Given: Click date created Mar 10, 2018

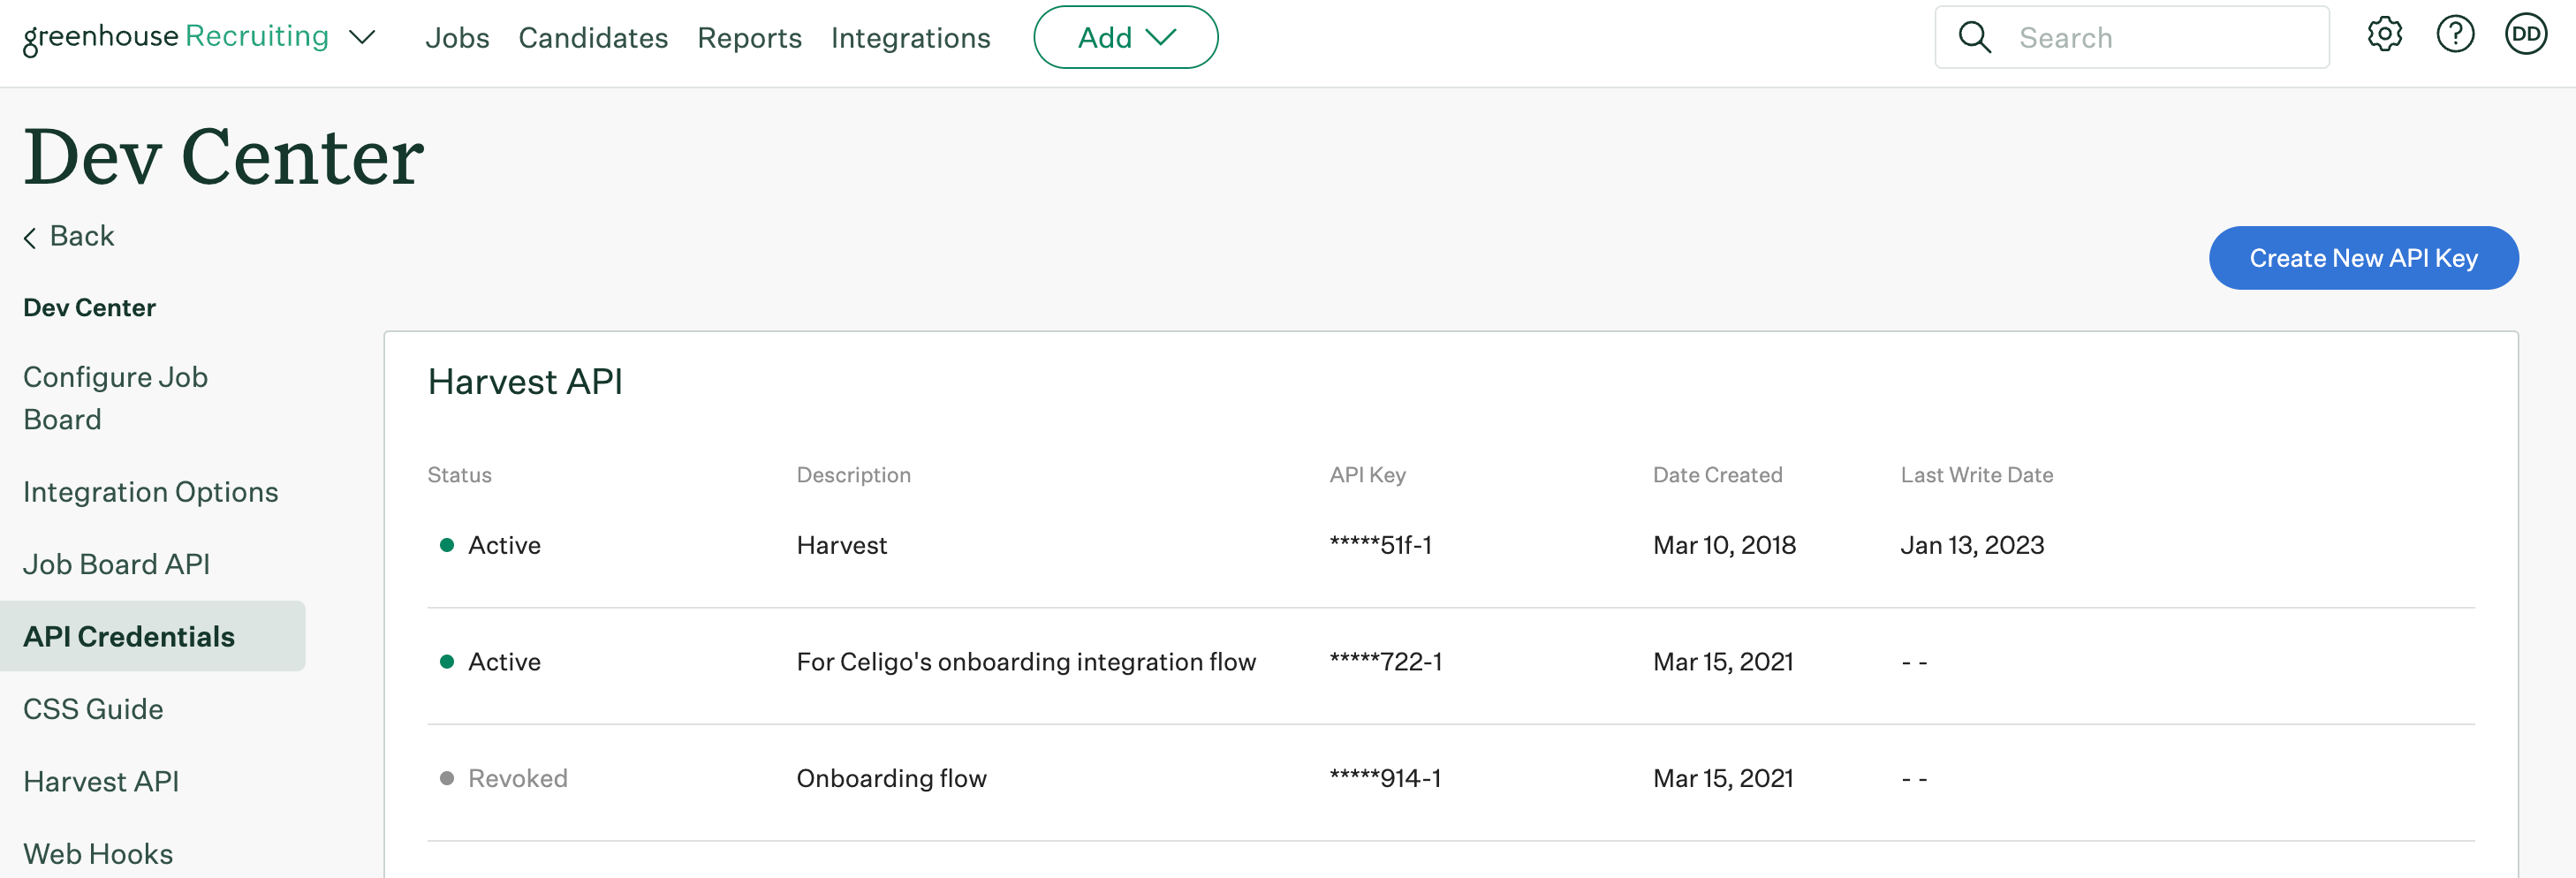Looking at the screenshot, I should coord(1724,545).
